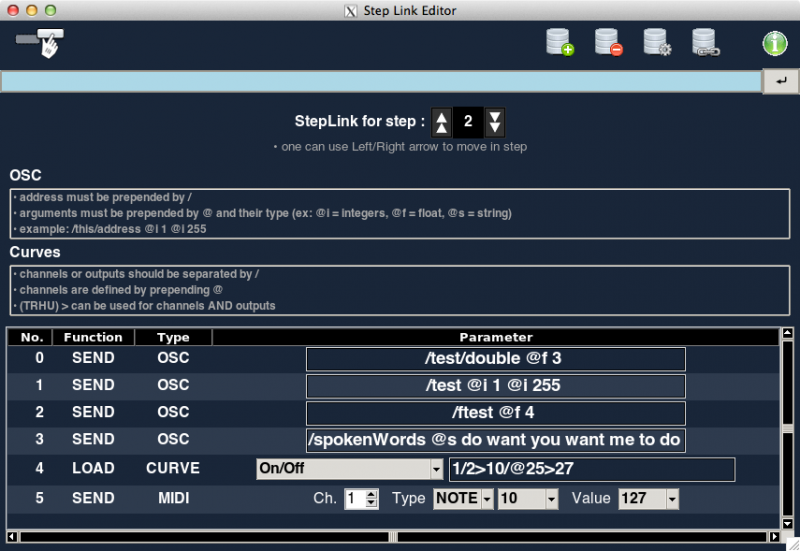Click the pointing hand slider icon
800x551 pixels.
[x=41, y=42]
